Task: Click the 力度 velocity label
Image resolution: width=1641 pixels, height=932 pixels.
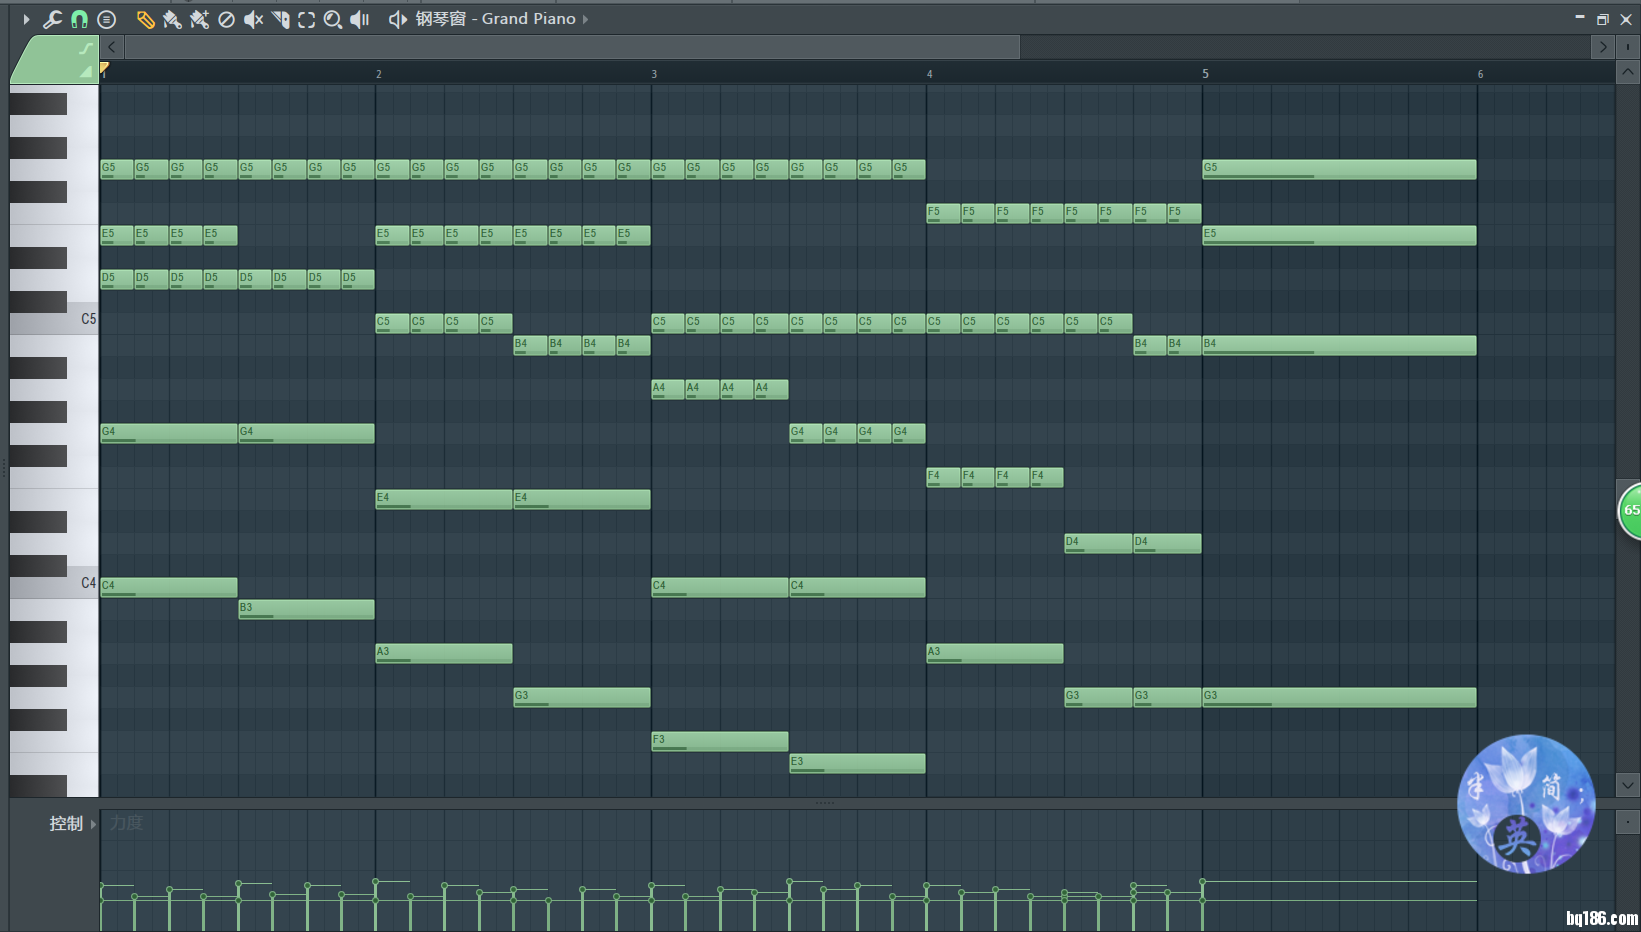Action: click(x=126, y=823)
